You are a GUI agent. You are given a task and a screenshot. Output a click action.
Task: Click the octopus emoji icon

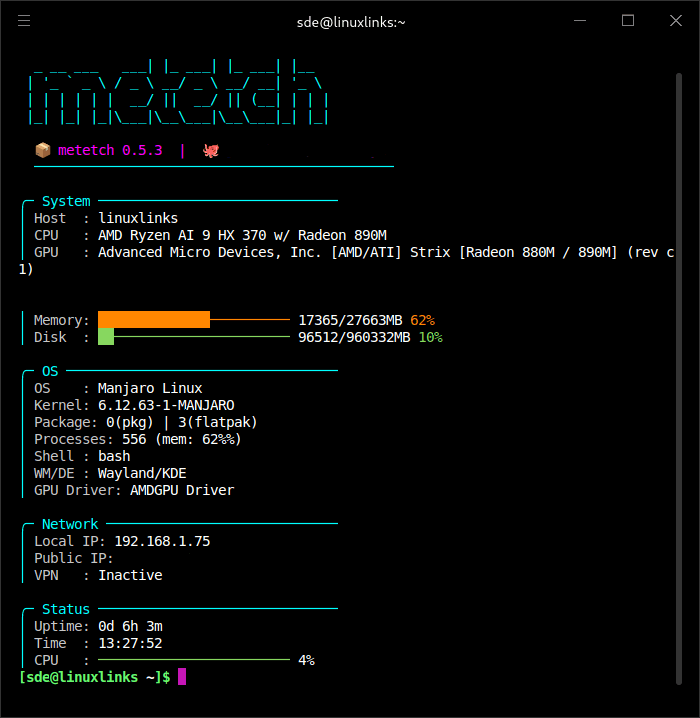click(211, 151)
